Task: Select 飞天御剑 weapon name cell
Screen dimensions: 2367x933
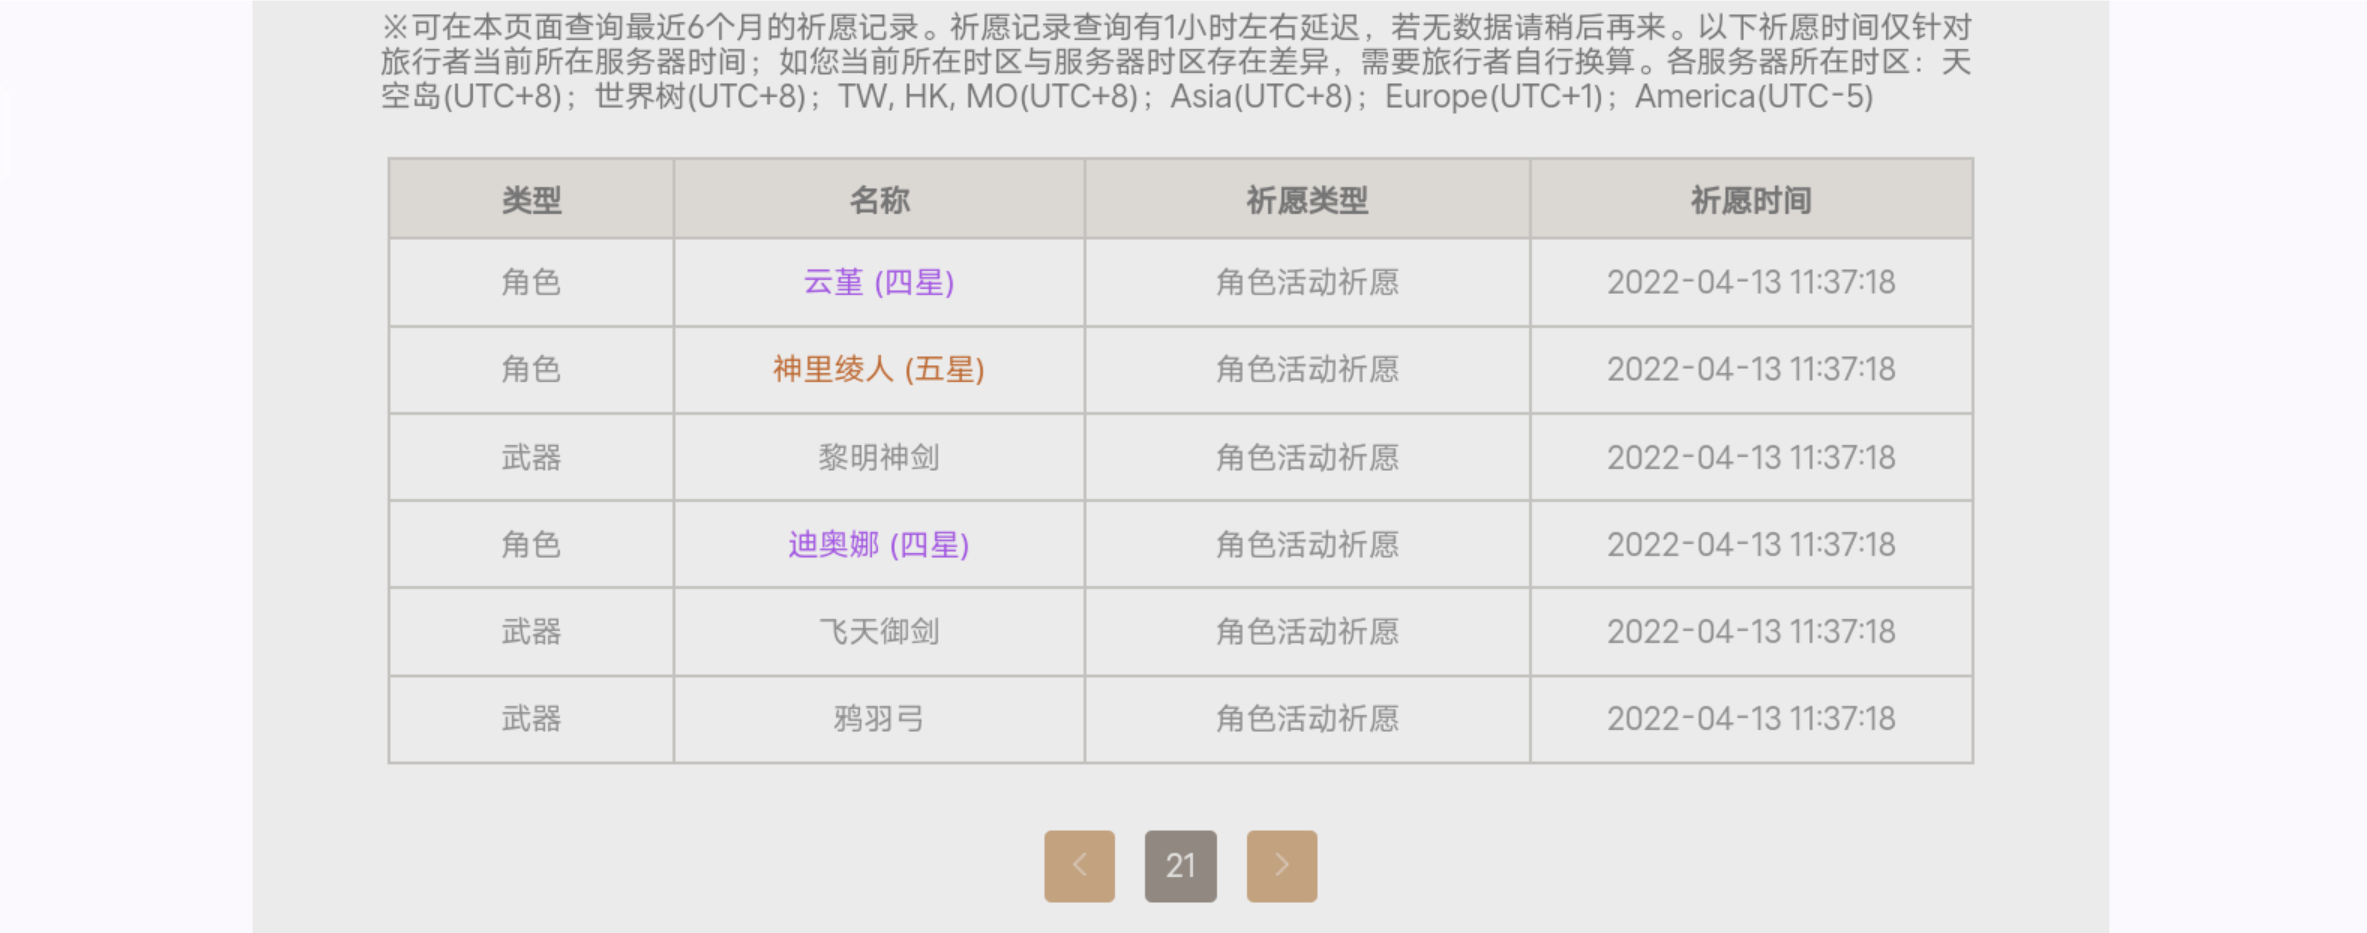Action: [x=878, y=632]
